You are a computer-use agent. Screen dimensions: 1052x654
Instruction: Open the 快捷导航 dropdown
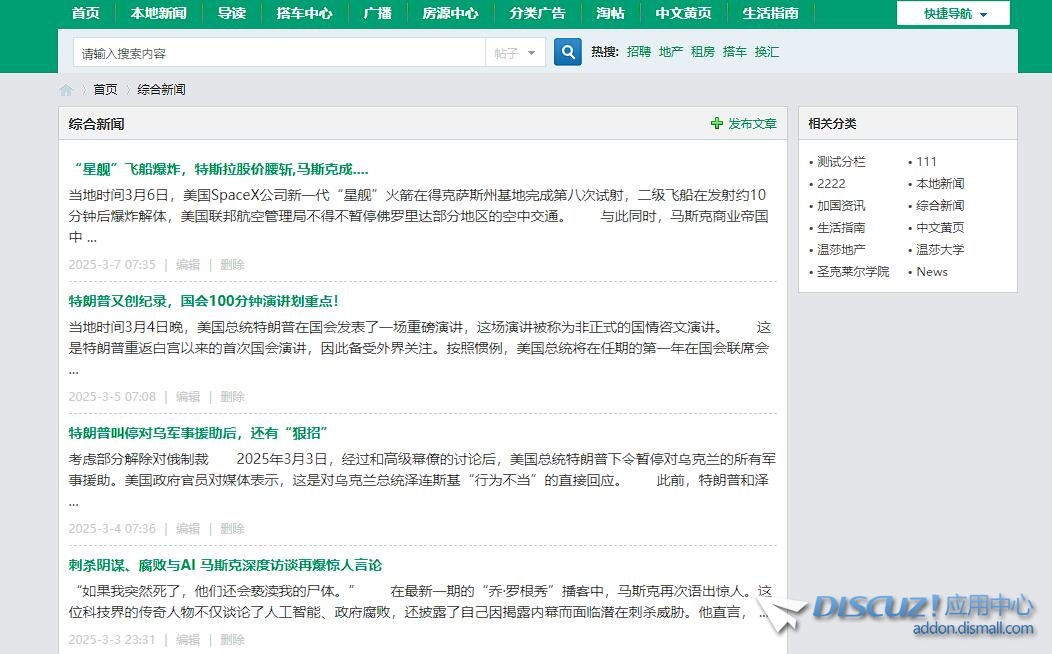(x=954, y=14)
